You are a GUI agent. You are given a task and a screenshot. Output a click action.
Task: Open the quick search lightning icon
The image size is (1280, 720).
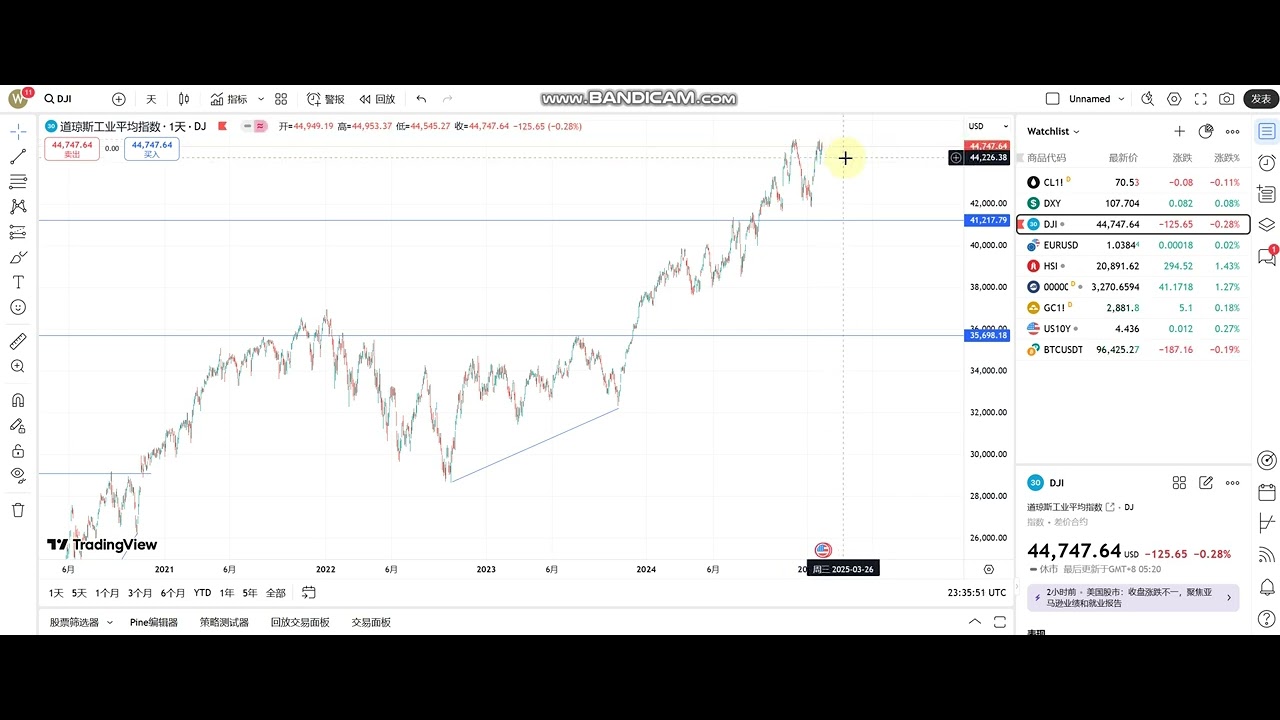pyautogui.click(x=1148, y=99)
